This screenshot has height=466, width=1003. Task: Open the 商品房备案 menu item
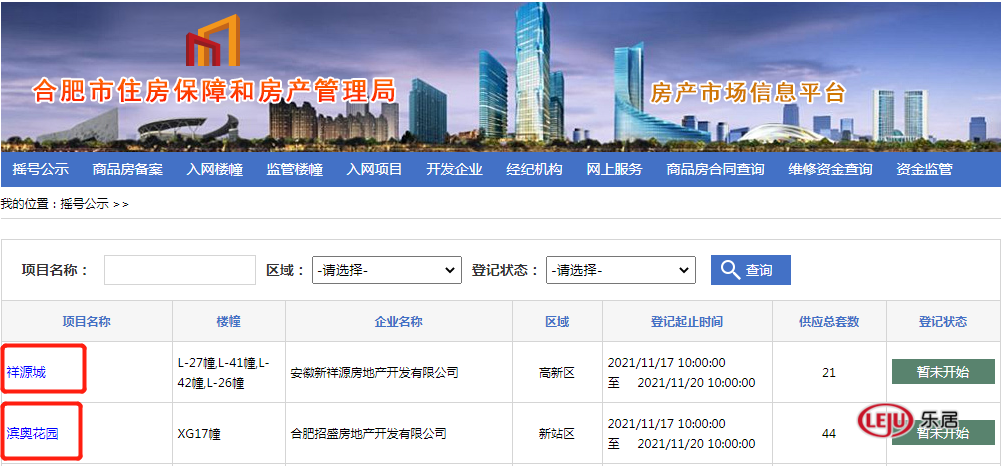click(x=127, y=169)
